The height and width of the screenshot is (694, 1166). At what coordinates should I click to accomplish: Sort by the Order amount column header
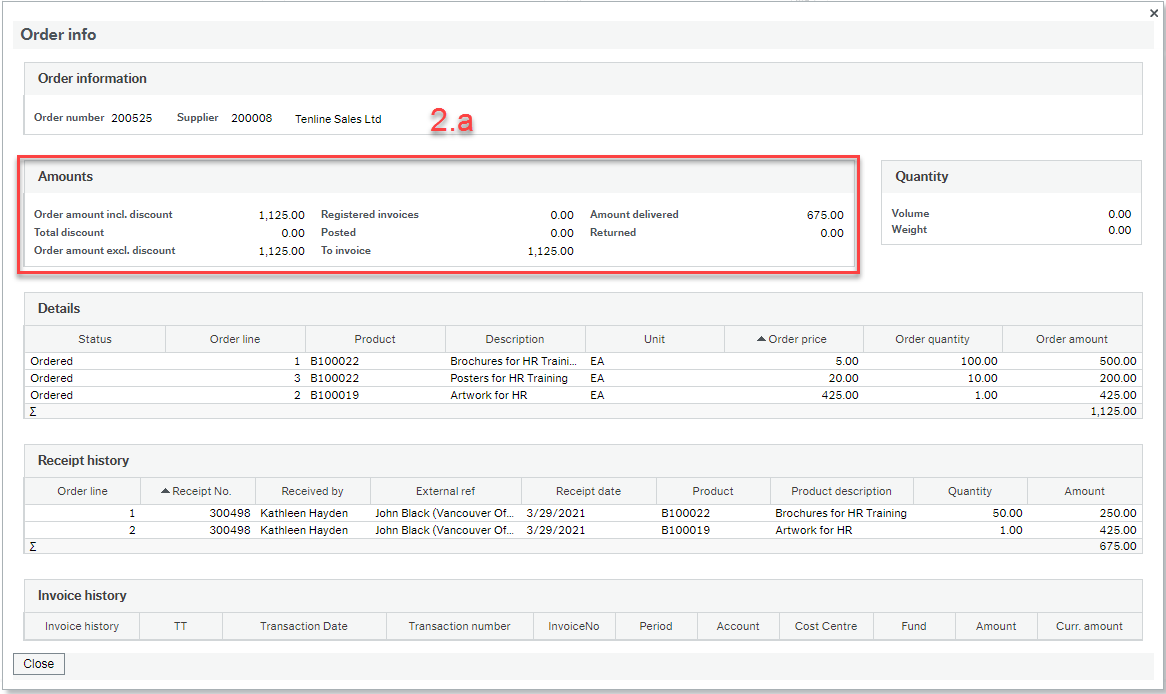[x=1071, y=339]
